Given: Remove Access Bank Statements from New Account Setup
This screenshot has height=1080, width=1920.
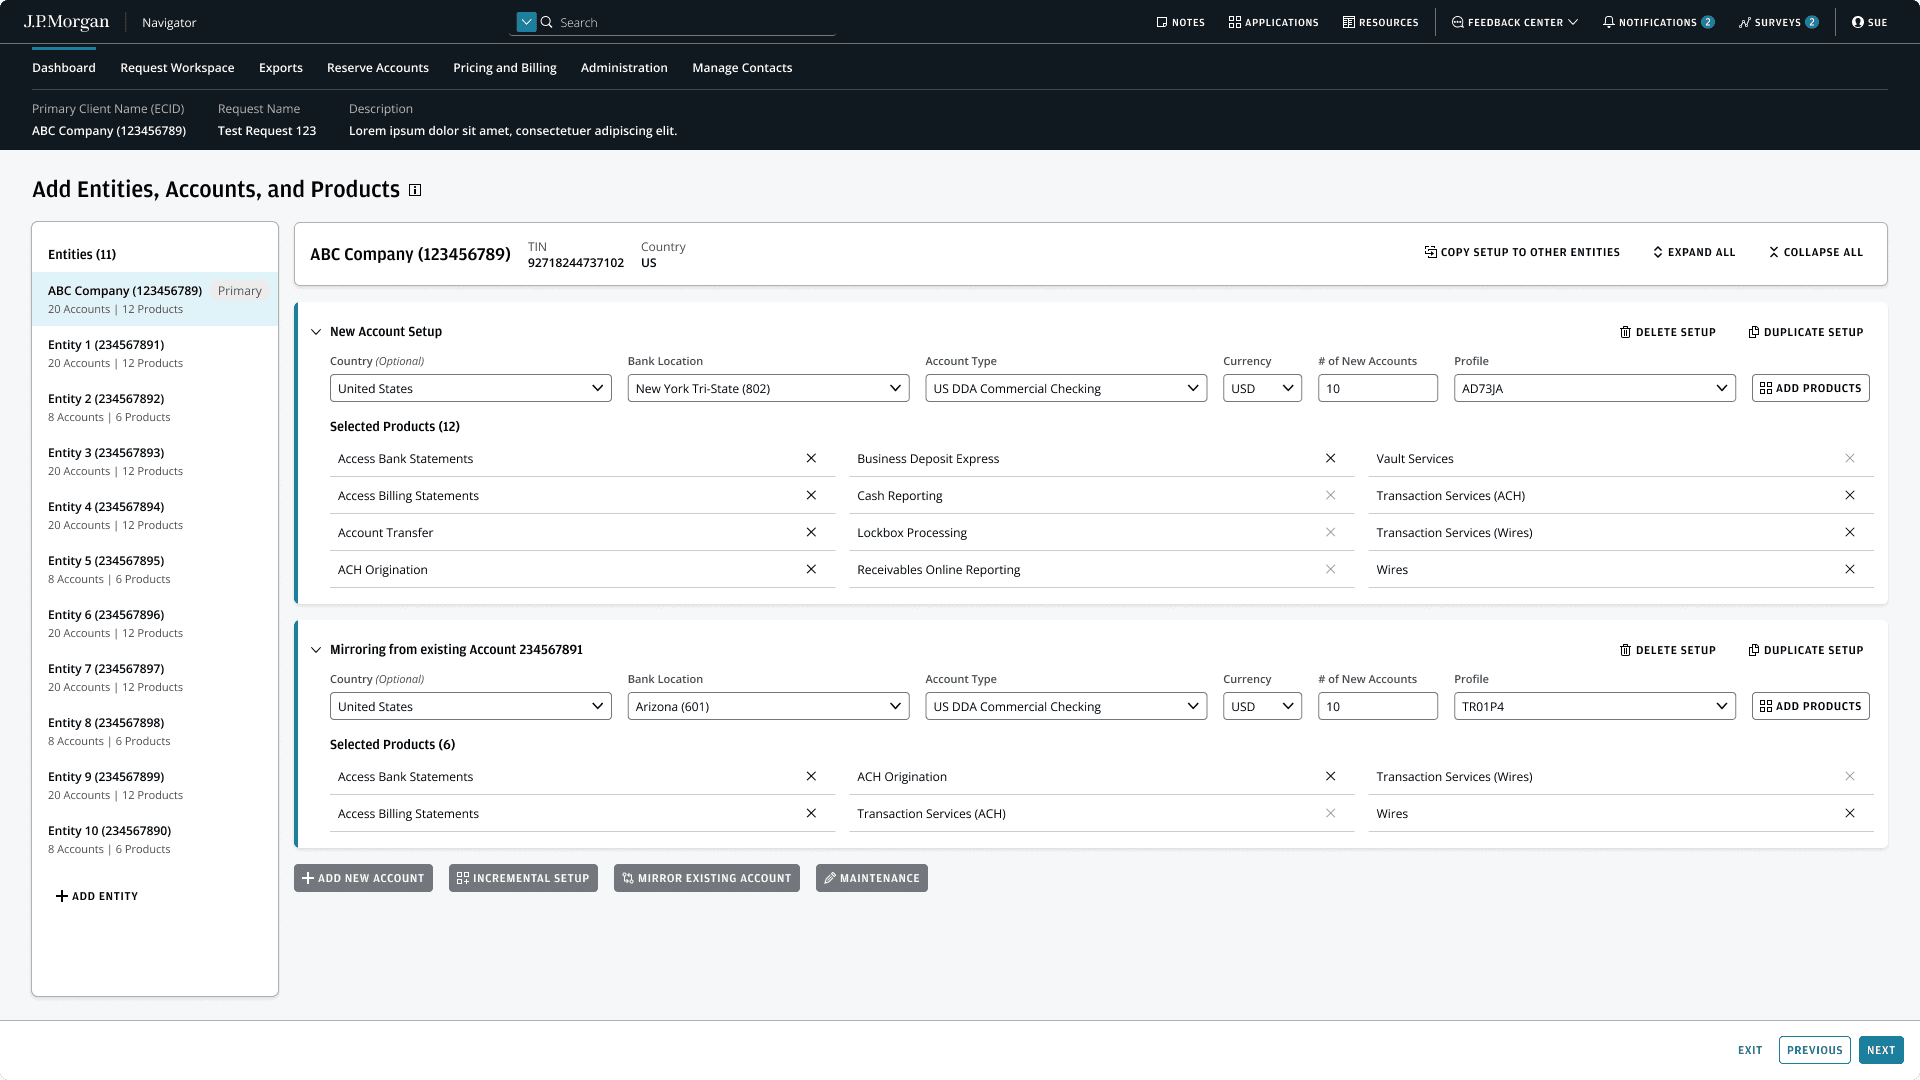Looking at the screenshot, I should 811,459.
